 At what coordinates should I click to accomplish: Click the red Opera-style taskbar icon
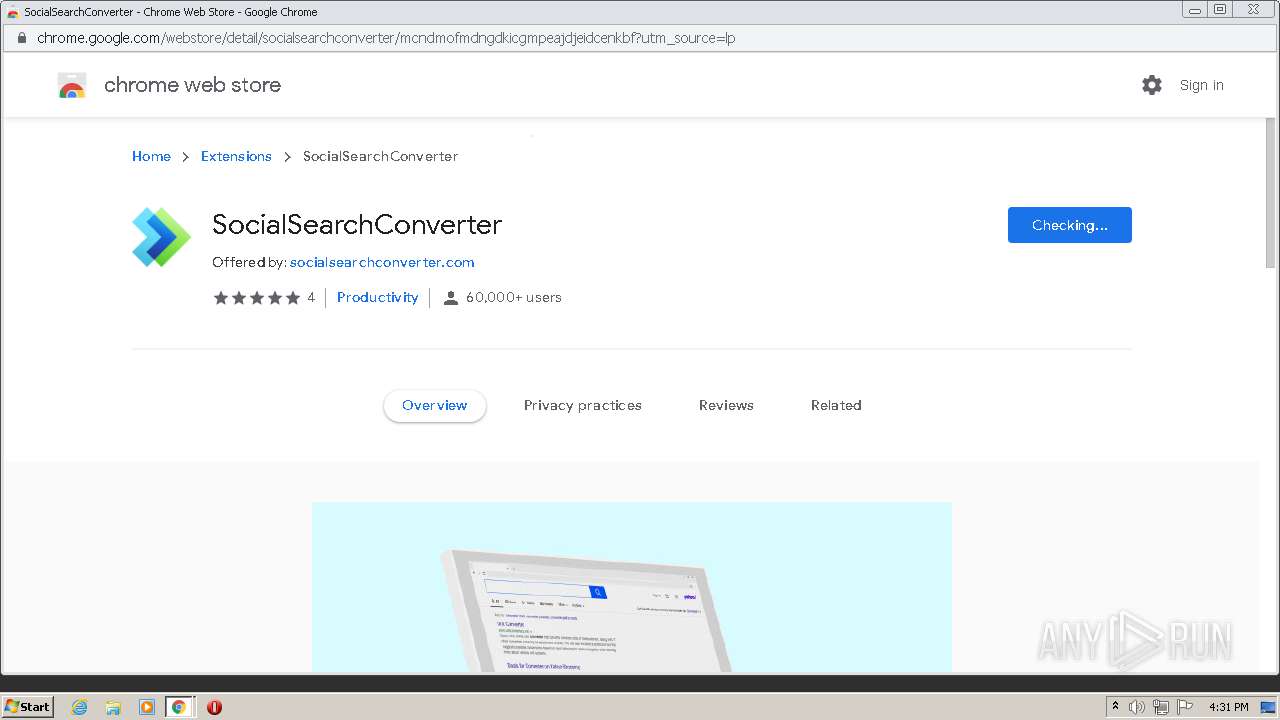coord(214,707)
